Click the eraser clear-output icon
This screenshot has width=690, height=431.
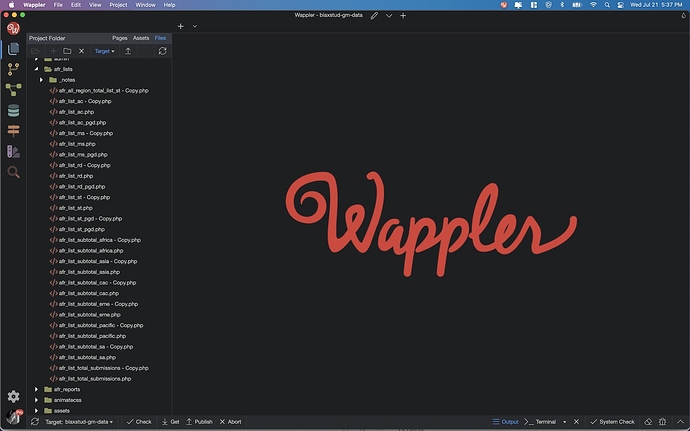[x=648, y=422]
